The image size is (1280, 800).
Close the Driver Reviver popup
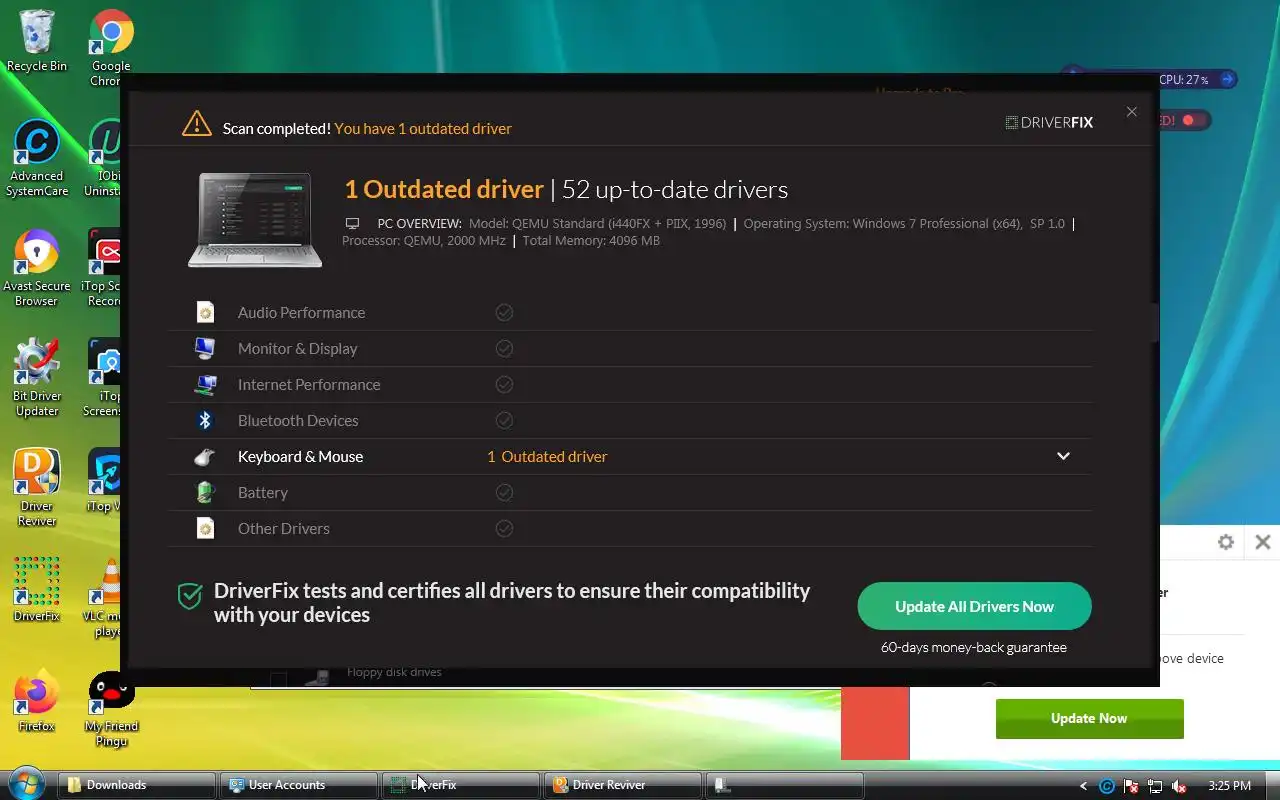1263,542
